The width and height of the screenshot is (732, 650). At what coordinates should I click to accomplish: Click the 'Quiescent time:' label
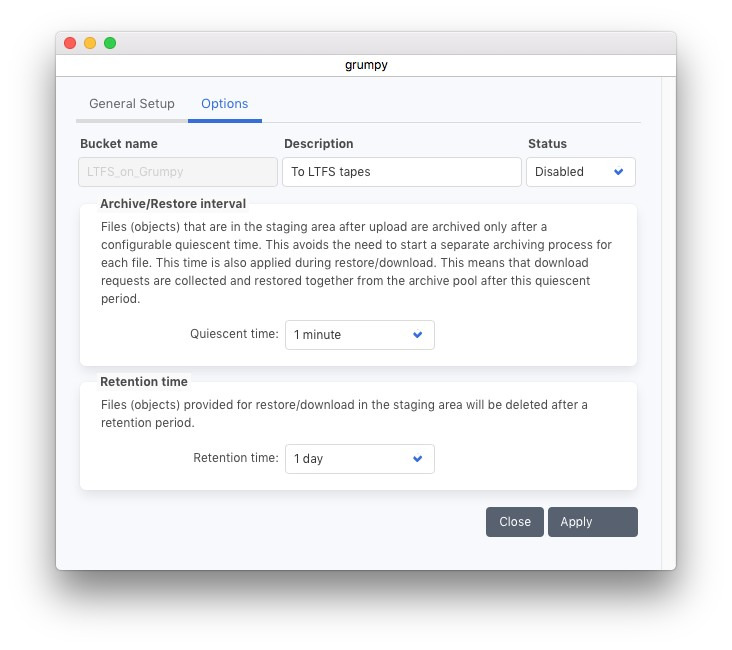234,334
